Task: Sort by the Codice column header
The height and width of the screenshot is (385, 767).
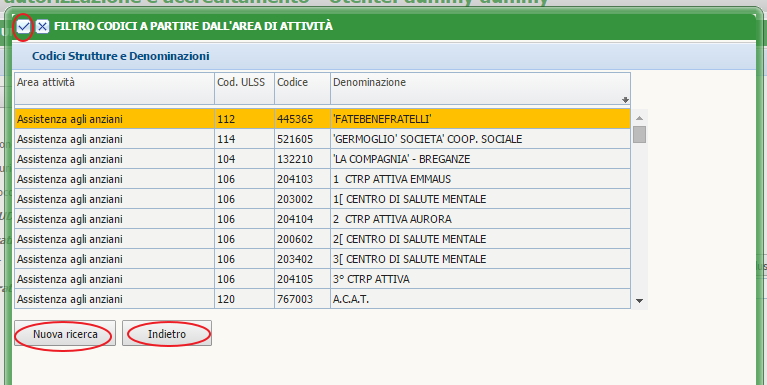Action: click(x=302, y=89)
